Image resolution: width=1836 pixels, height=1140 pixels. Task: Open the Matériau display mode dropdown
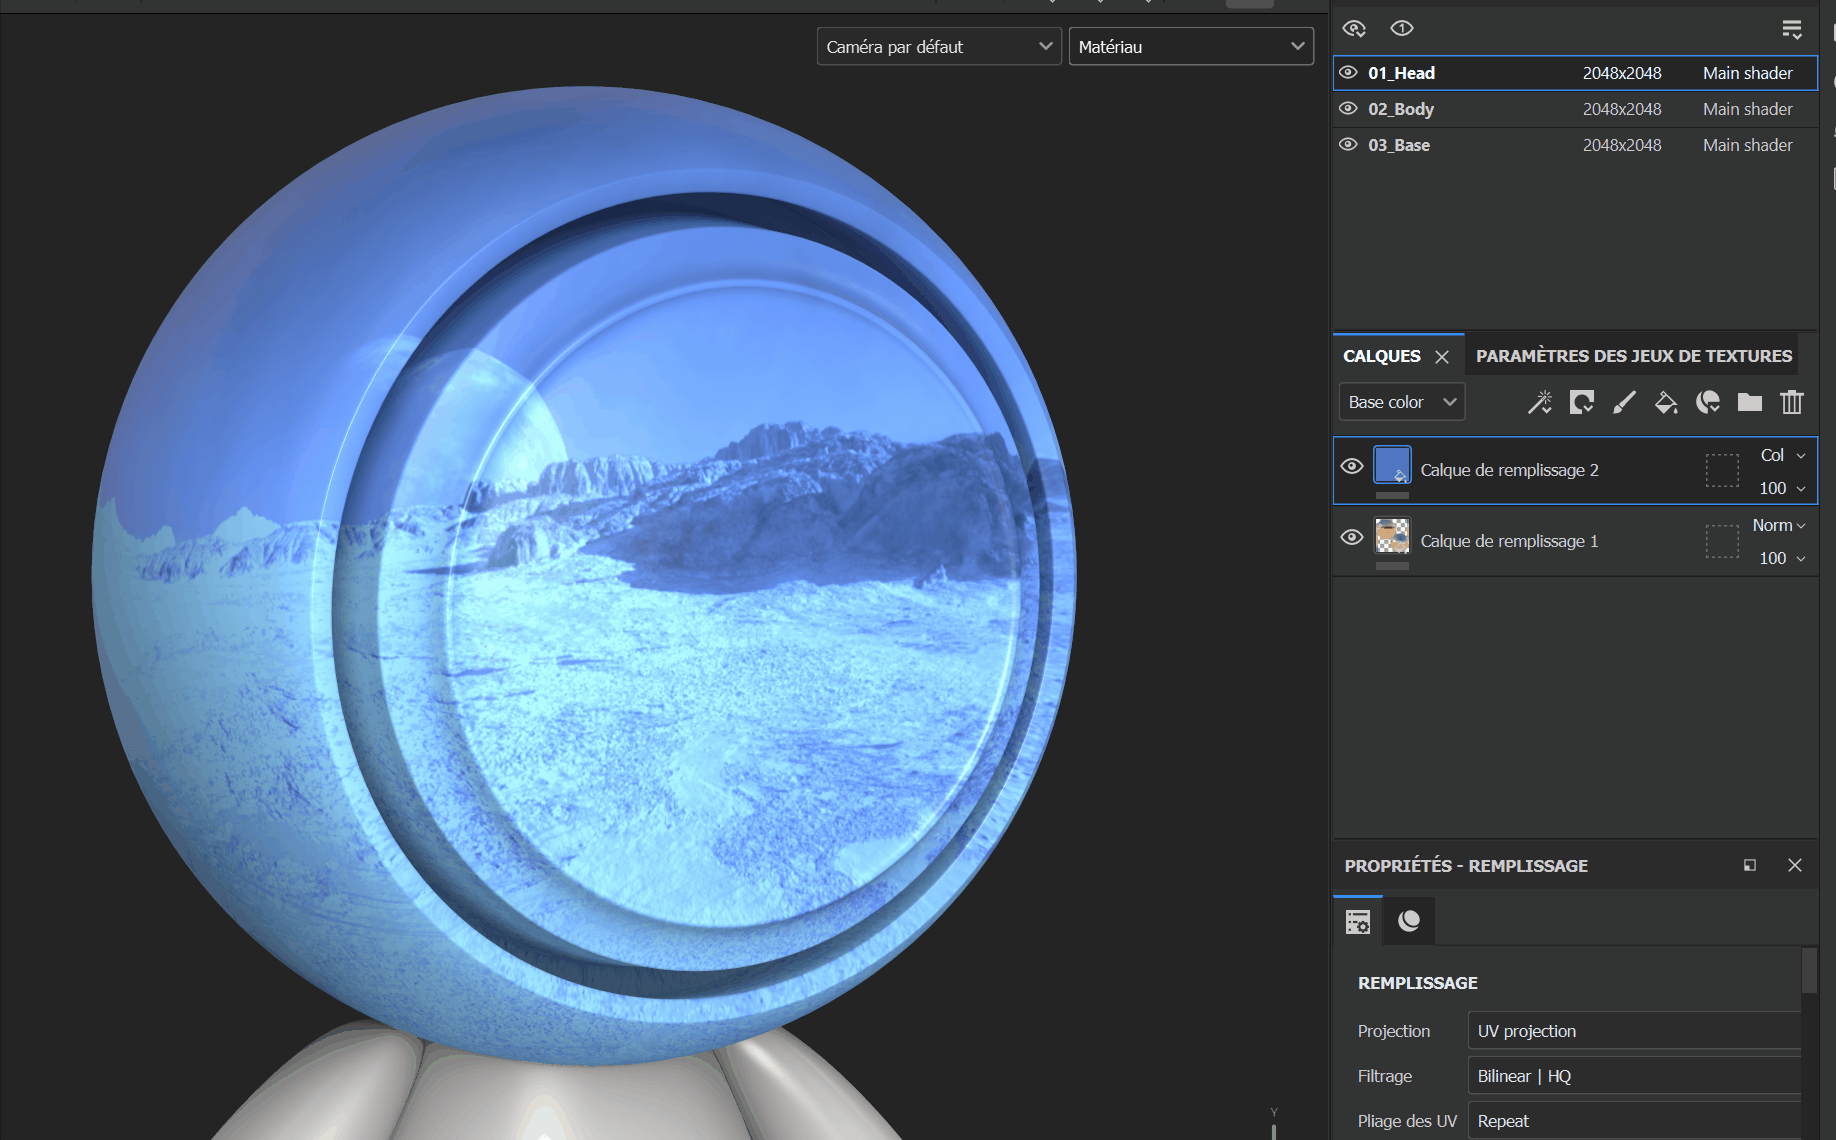coord(1190,47)
